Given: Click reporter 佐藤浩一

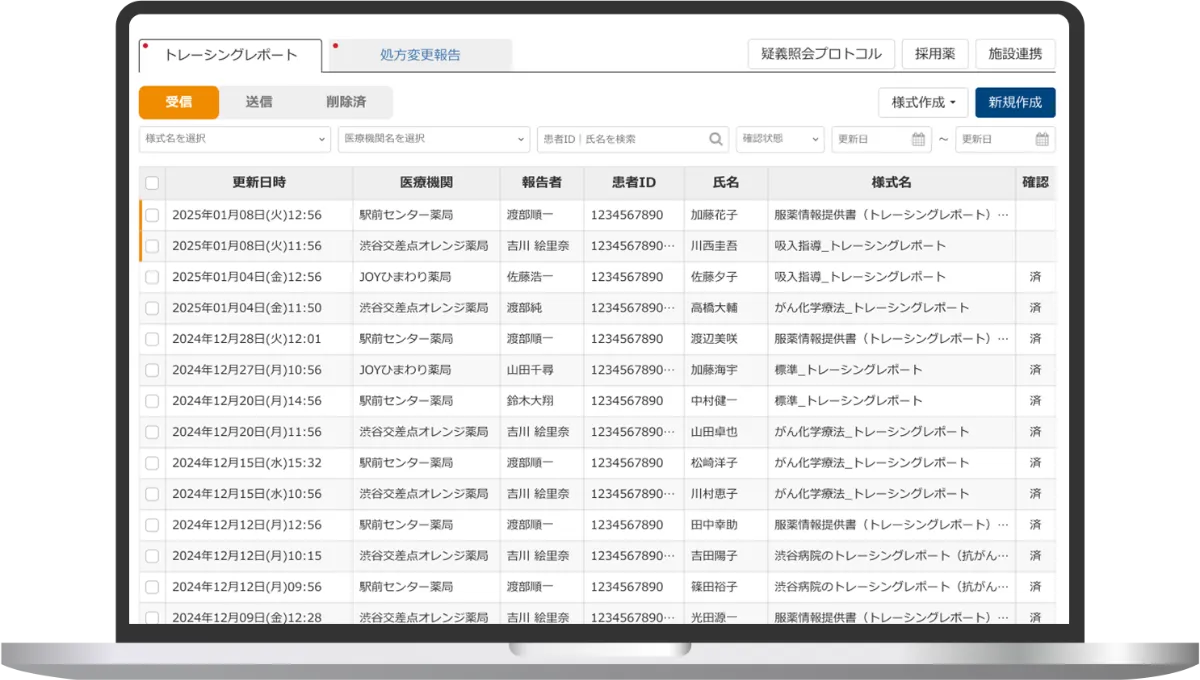Looking at the screenshot, I should 530,277.
